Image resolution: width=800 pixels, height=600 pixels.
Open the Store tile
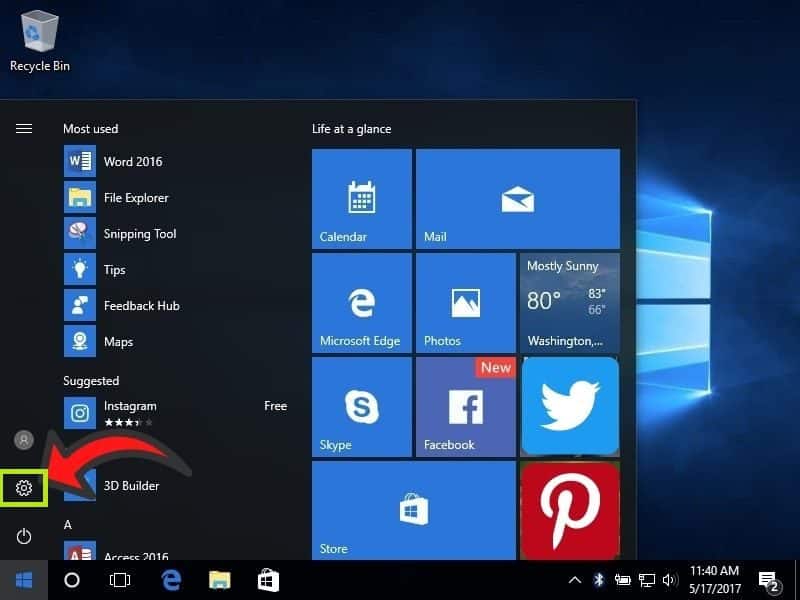[x=414, y=511]
